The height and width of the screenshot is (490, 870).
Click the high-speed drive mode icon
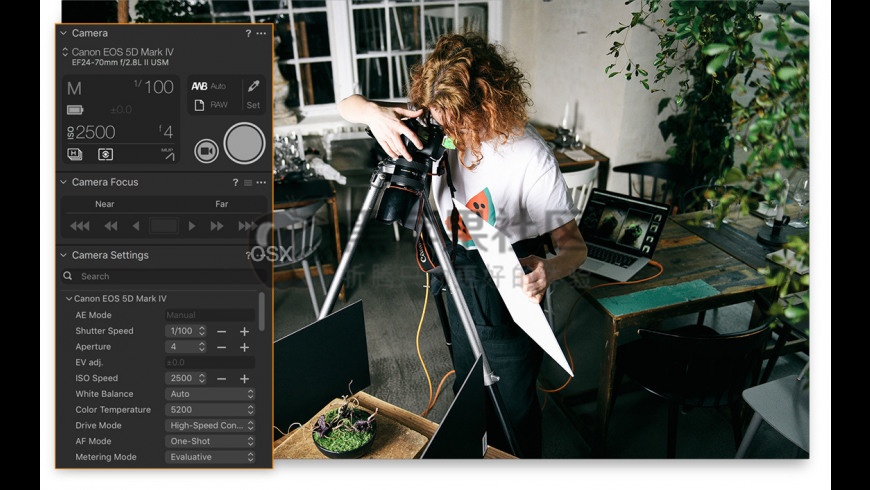(x=74, y=154)
